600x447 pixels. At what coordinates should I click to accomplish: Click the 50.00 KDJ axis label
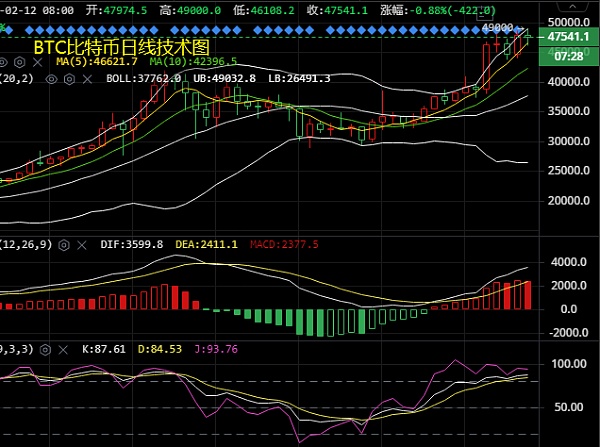click(569, 407)
